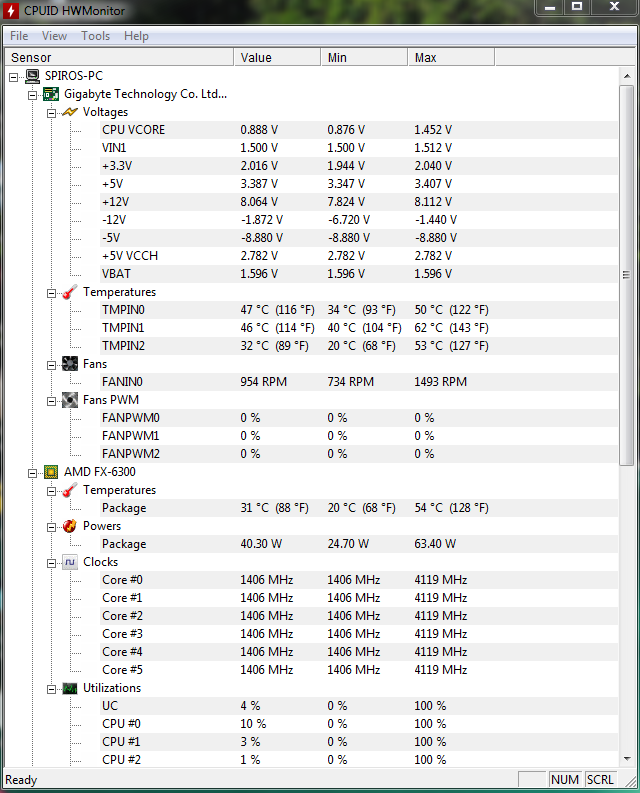Select the Core #3 clock row

[359, 634]
